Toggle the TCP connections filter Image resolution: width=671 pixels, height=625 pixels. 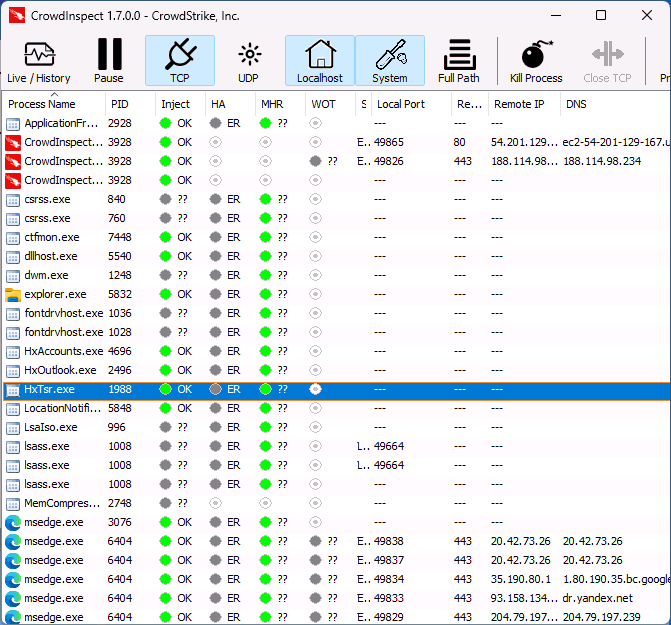[180, 60]
